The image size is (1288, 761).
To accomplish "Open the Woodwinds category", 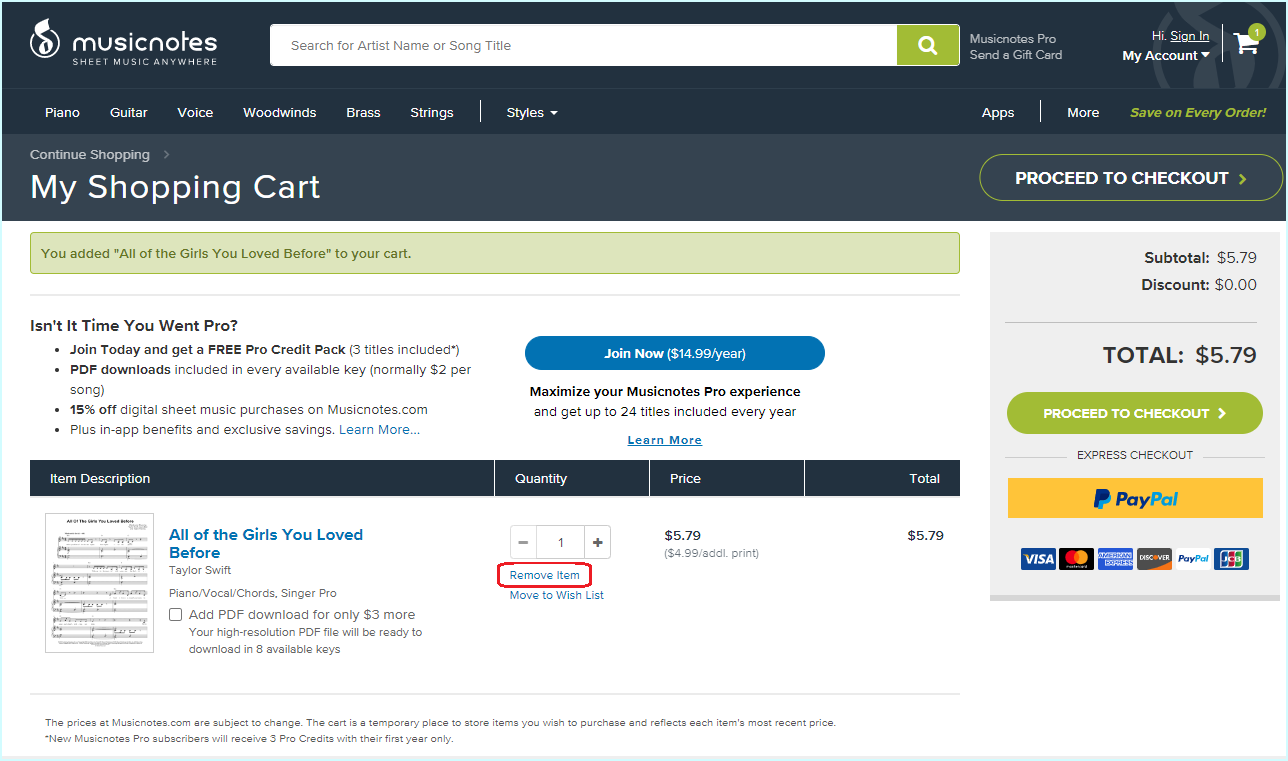I will tap(280, 112).
